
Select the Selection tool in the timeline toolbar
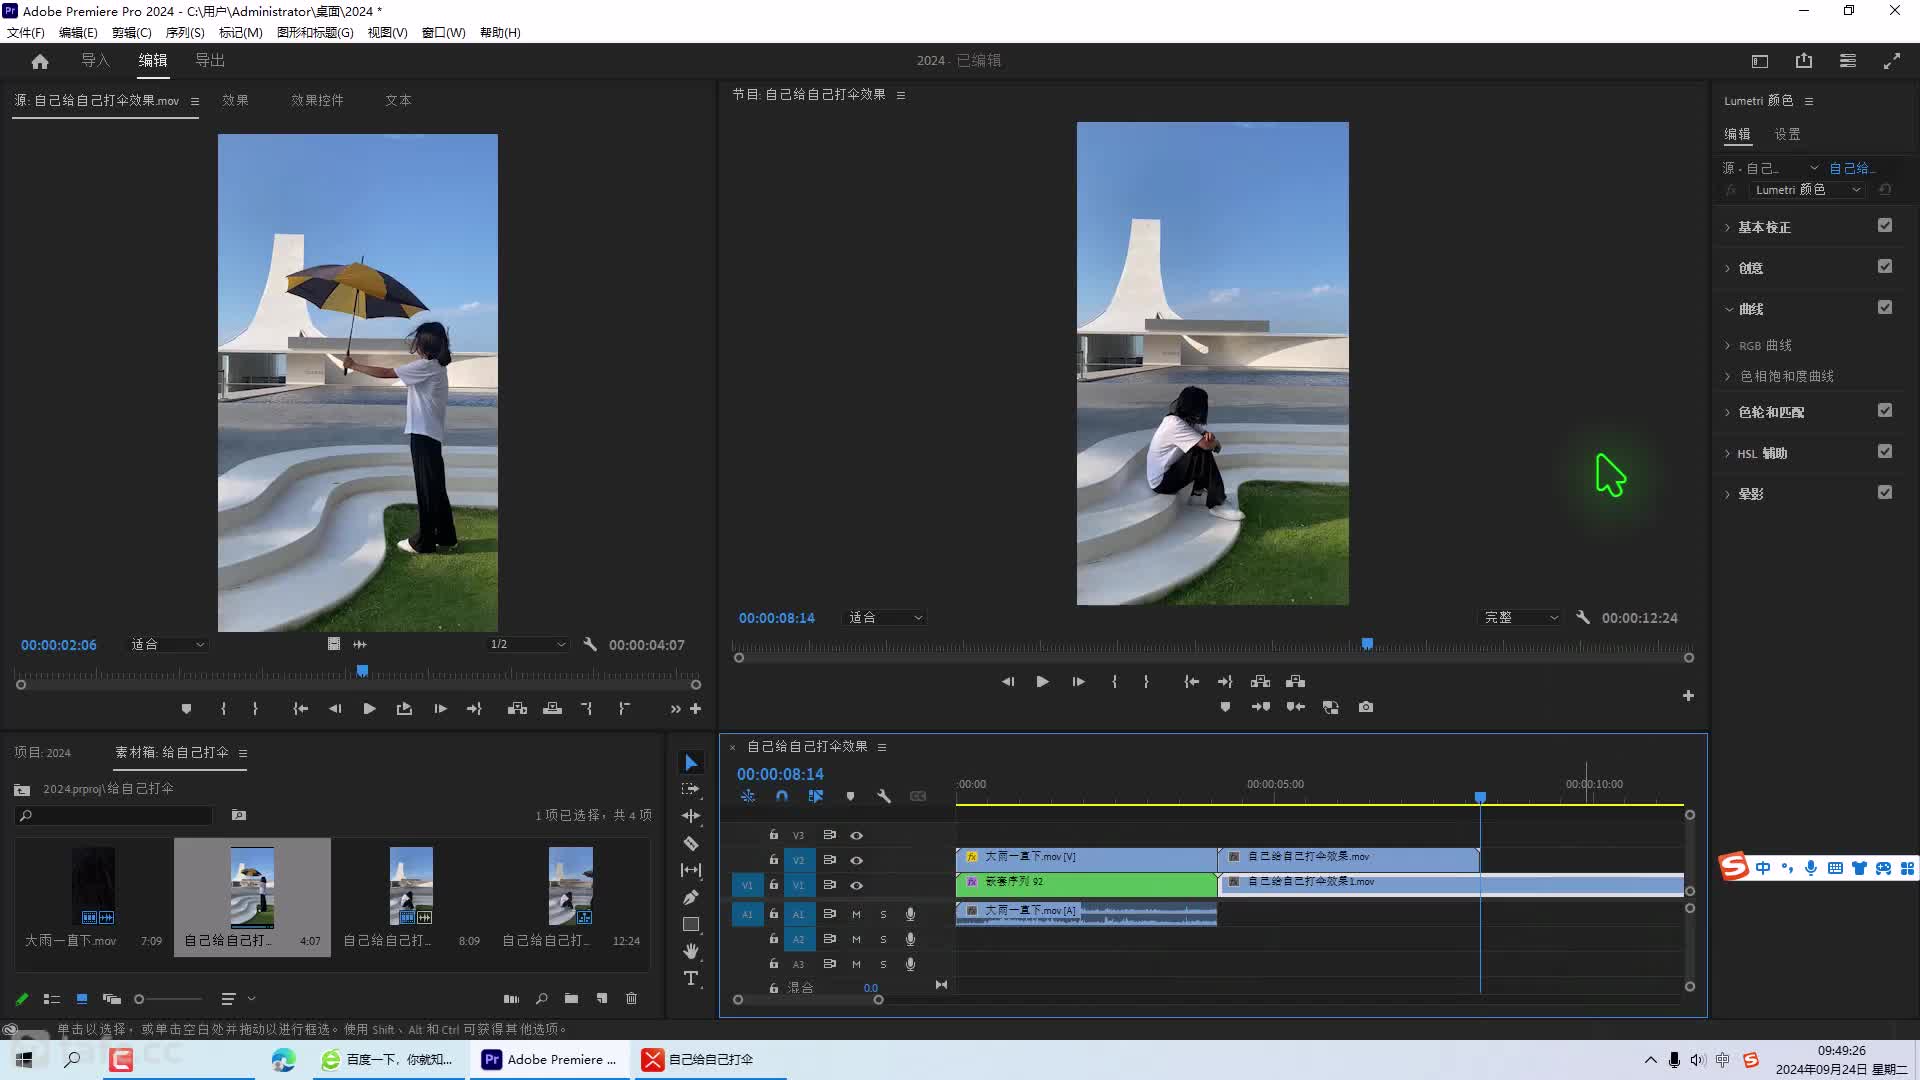point(691,763)
